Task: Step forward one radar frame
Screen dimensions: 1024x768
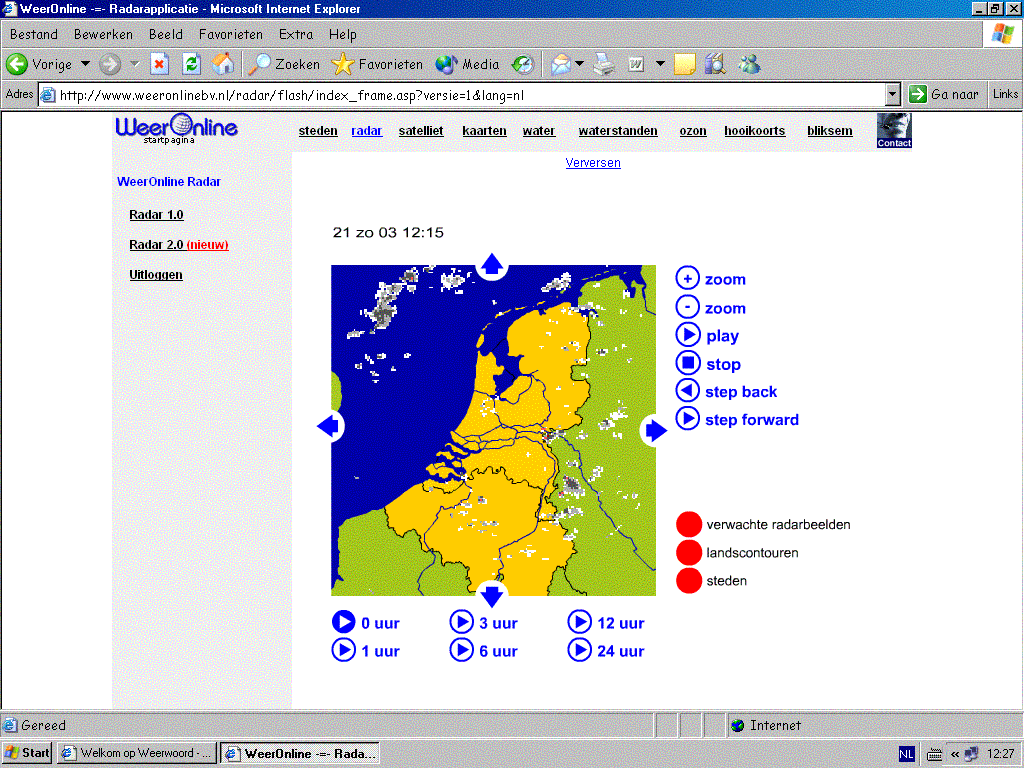Action: [688, 419]
